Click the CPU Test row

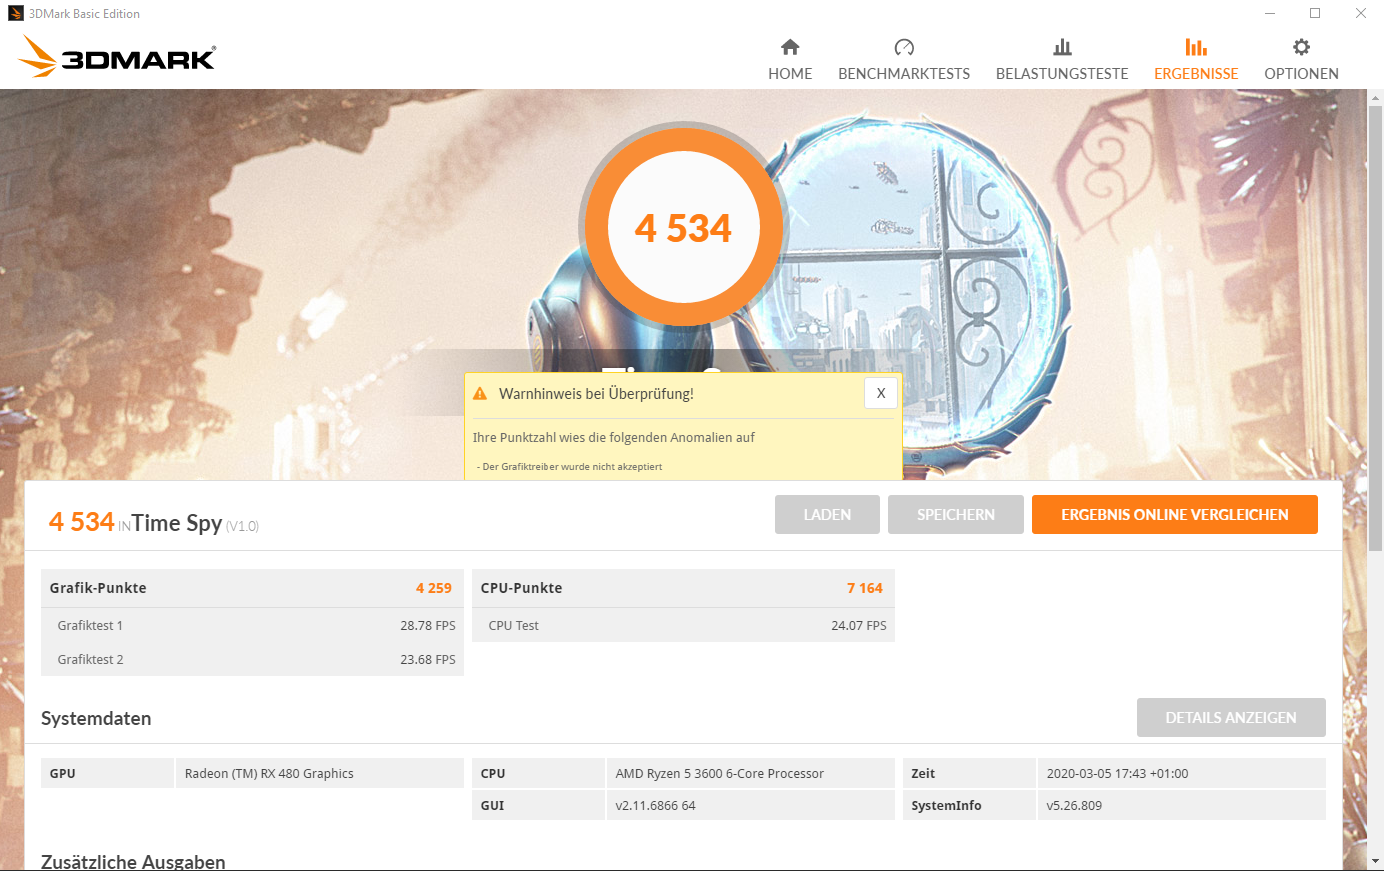(683, 625)
